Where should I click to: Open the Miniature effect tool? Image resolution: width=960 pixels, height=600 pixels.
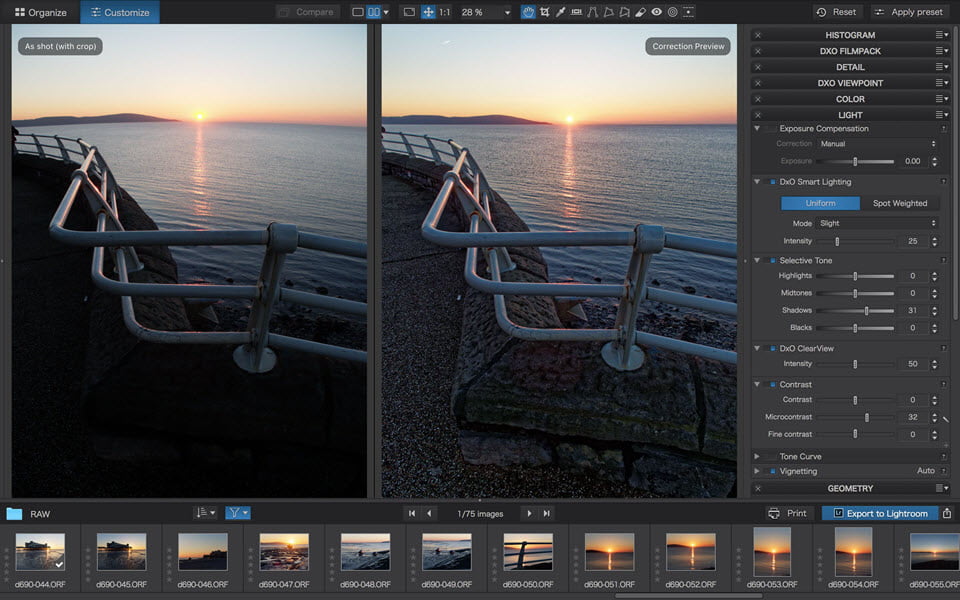pyautogui.click(x=672, y=12)
